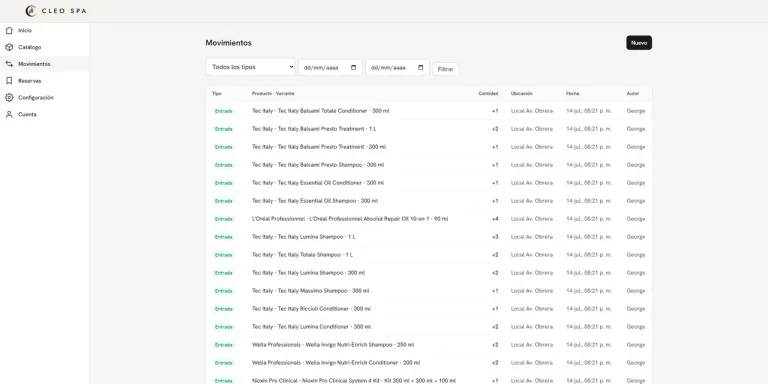Open the start date calendar picker icon
The width and height of the screenshot is (768, 384).
click(x=354, y=68)
